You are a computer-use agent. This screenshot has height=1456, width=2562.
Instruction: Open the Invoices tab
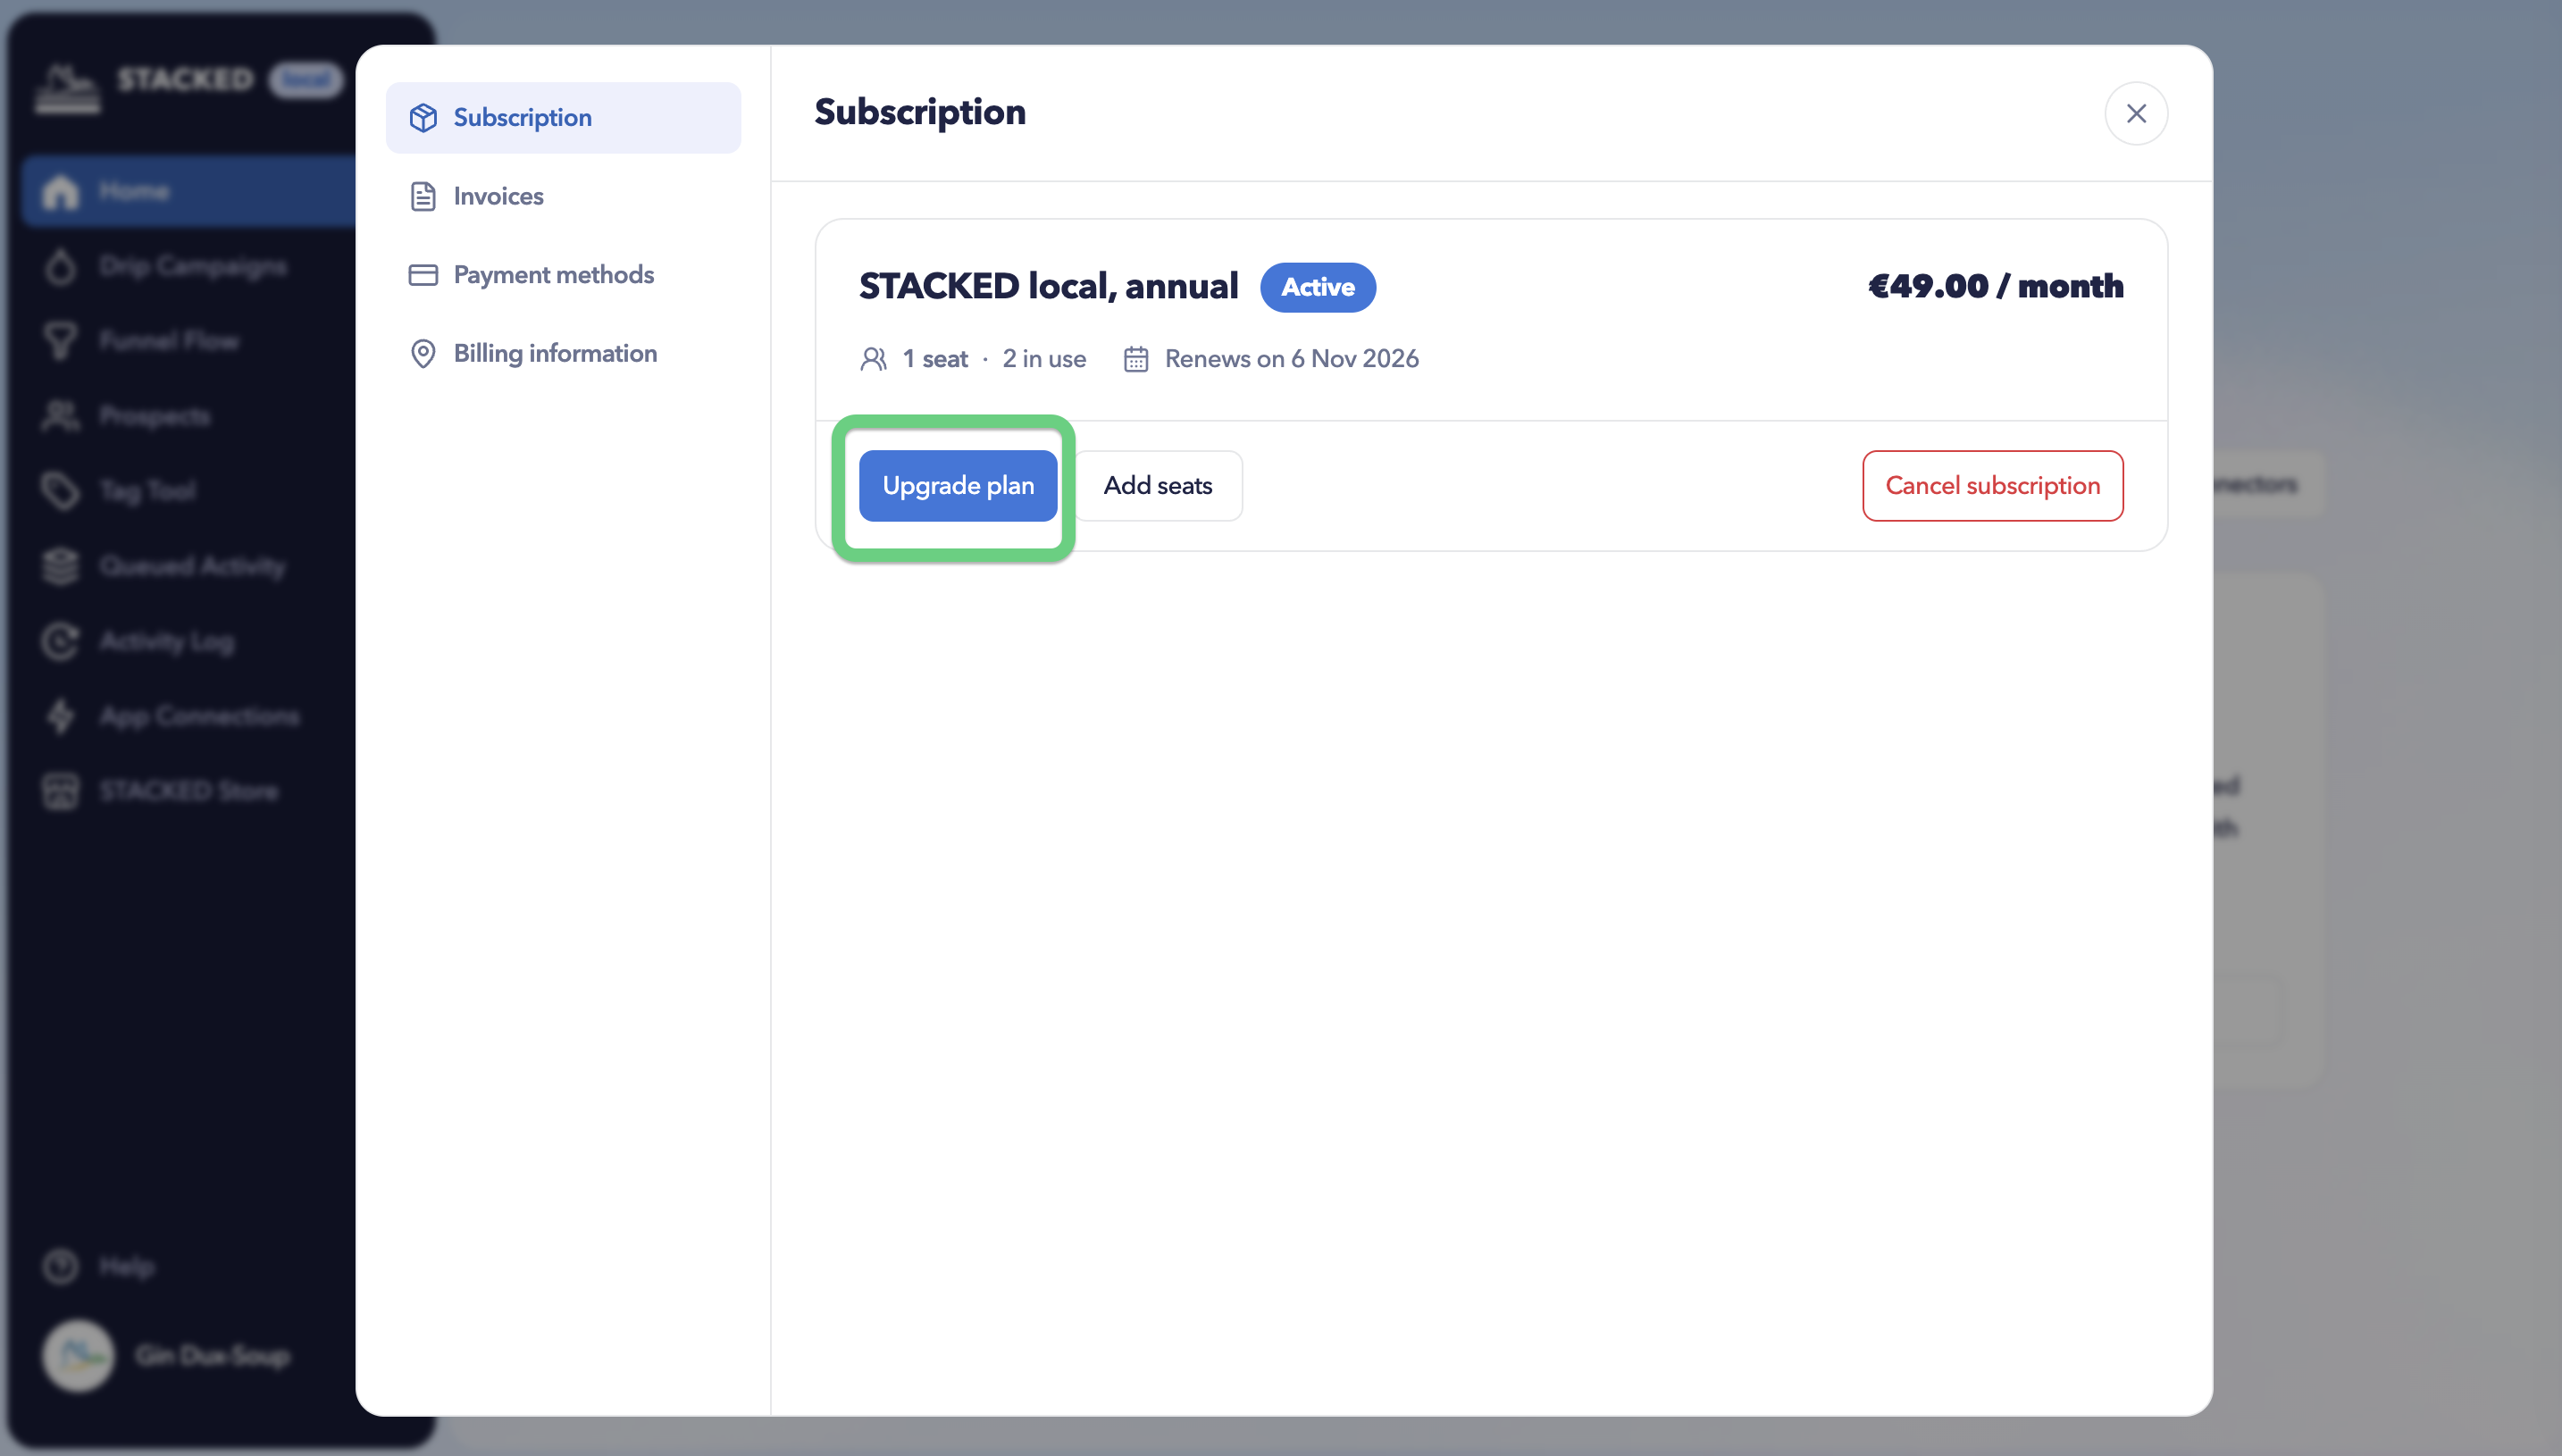coord(563,196)
